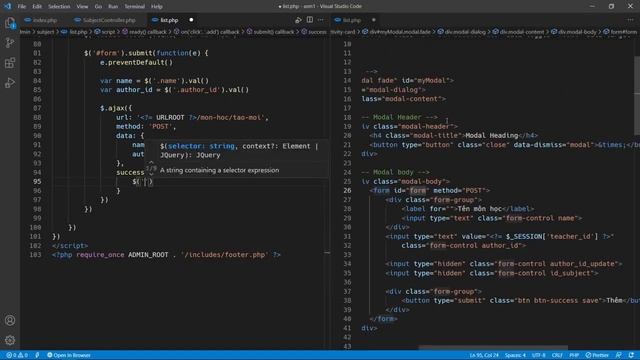Open the Run and Debug view
Image resolution: width=640 pixels, height=360 pixels.
coord(10,83)
